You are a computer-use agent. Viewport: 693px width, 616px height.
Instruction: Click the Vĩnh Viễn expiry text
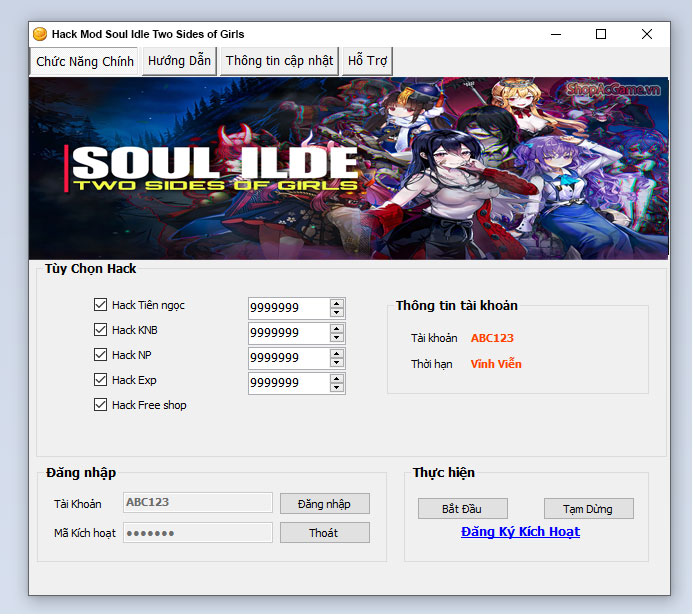point(496,364)
